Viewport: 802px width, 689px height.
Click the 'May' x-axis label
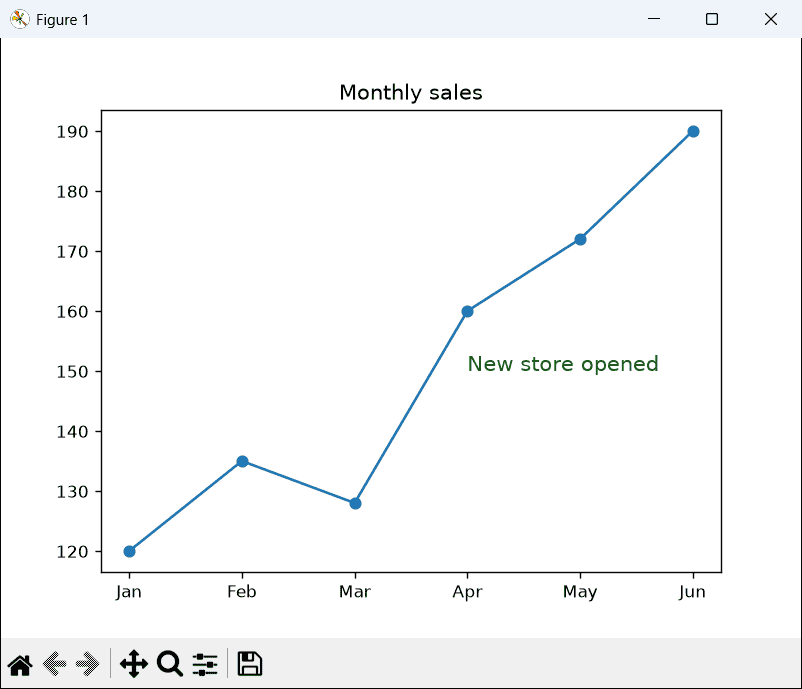pos(580,592)
